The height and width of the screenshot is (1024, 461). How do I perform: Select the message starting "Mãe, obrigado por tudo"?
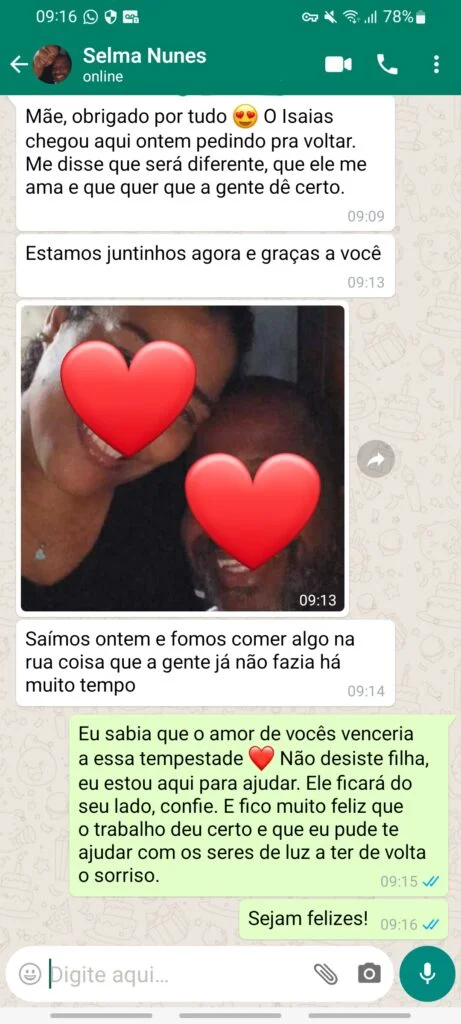coord(205,163)
